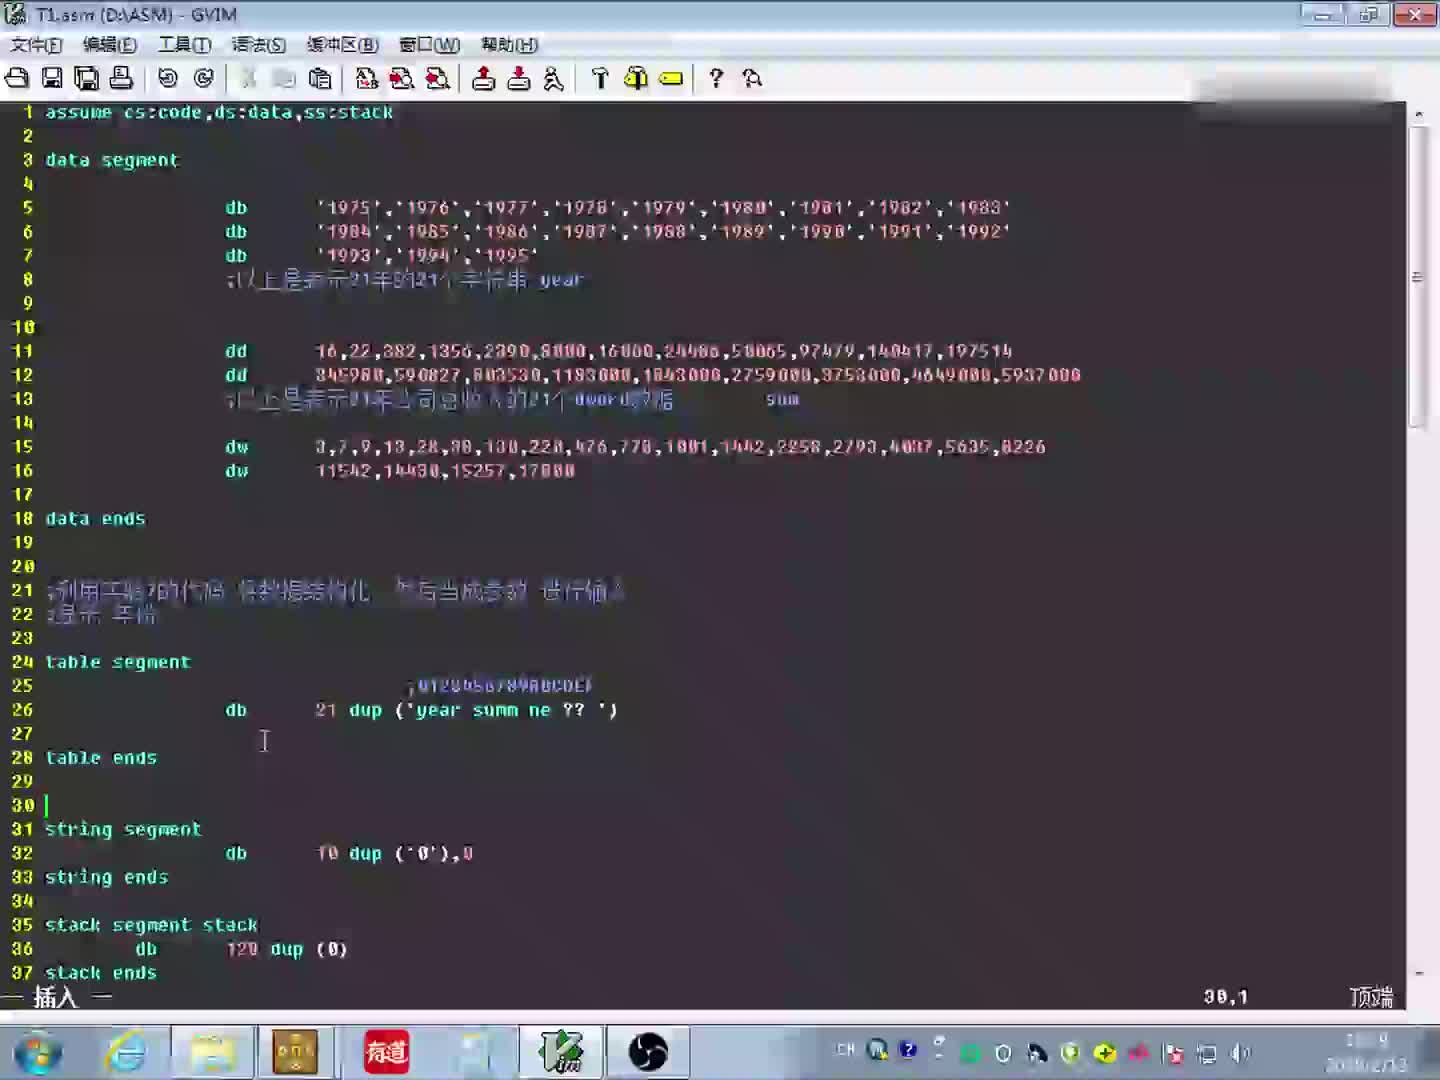Viewport: 1440px width, 1080px height.
Task: Click the scrollbar down arrow
Action: pos(1418,972)
